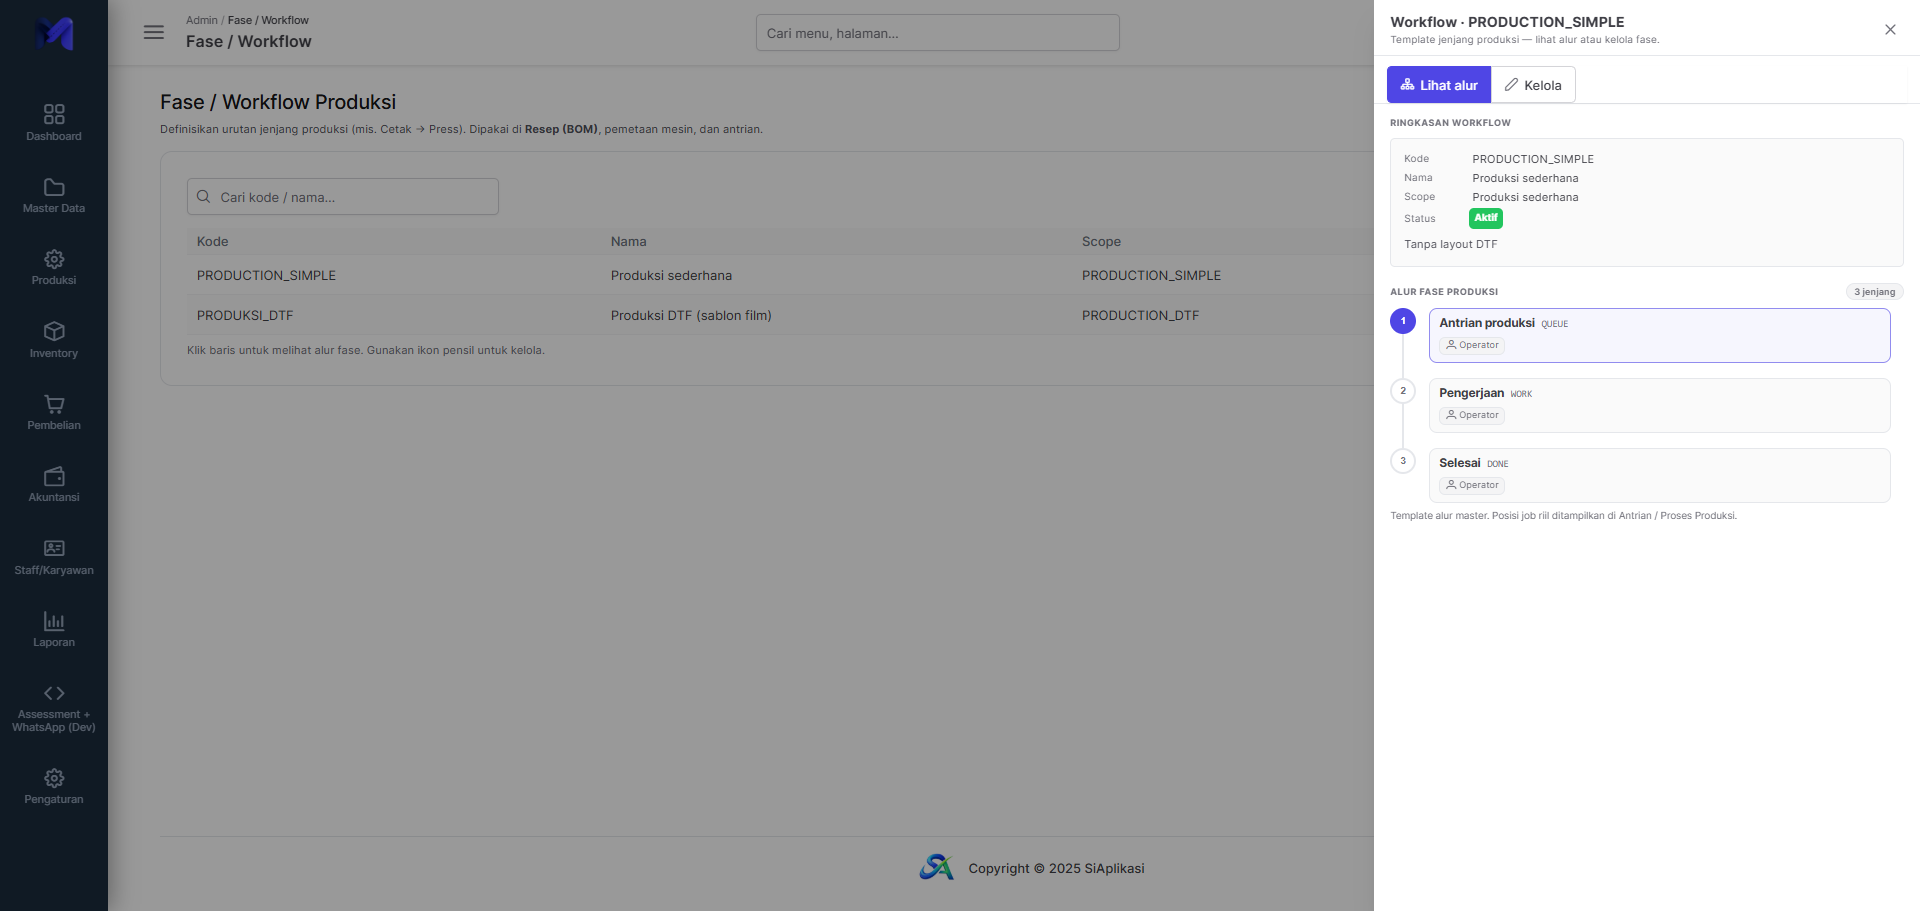Click Produksi sederhana name cell in table
Image resolution: width=1920 pixels, height=911 pixels.
[x=671, y=275]
